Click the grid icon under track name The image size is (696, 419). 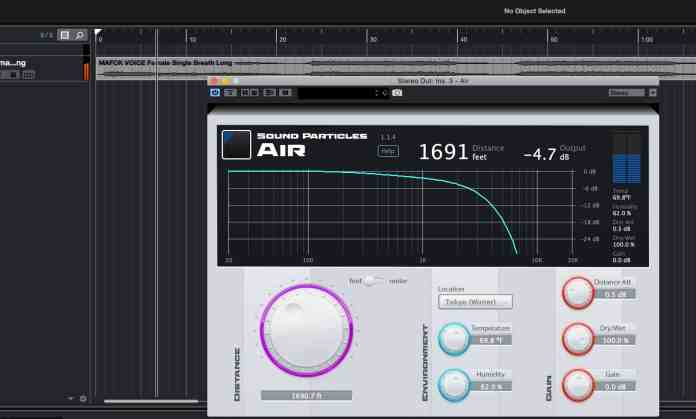click(x=28, y=75)
